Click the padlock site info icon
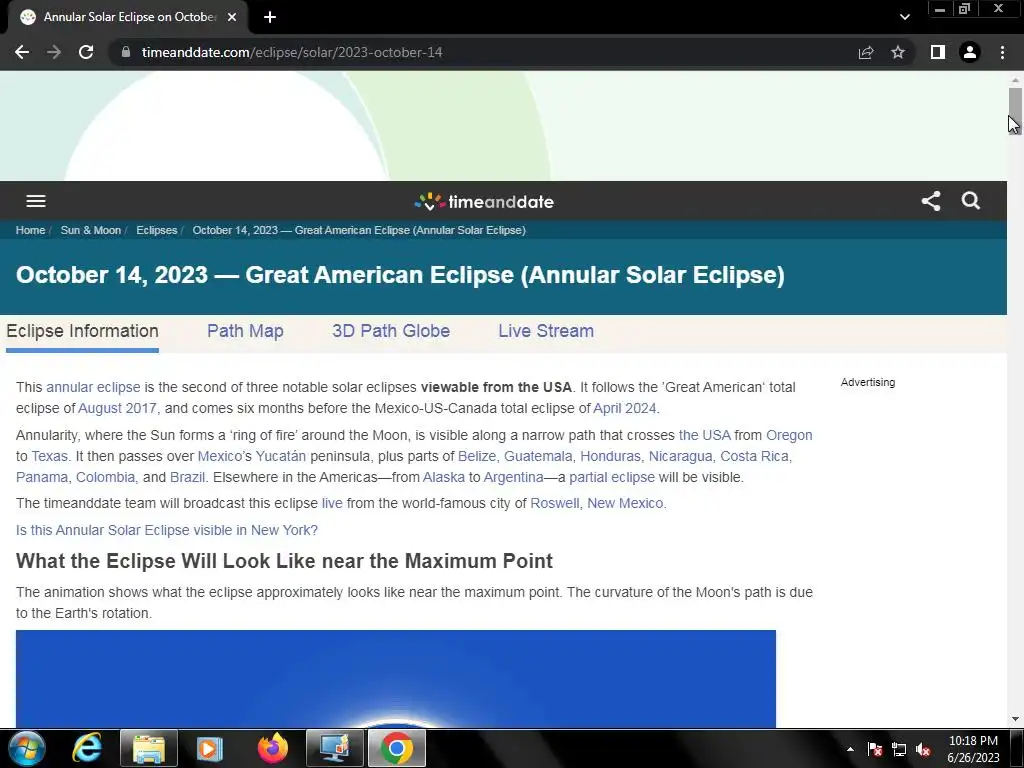This screenshot has width=1024, height=768. pyautogui.click(x=126, y=52)
